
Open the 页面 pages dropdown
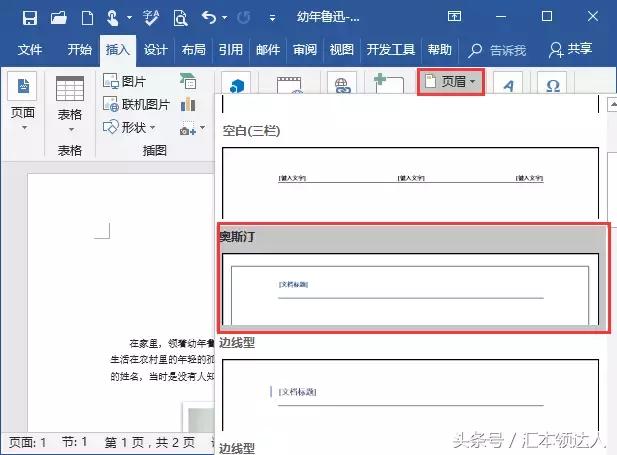point(23,102)
